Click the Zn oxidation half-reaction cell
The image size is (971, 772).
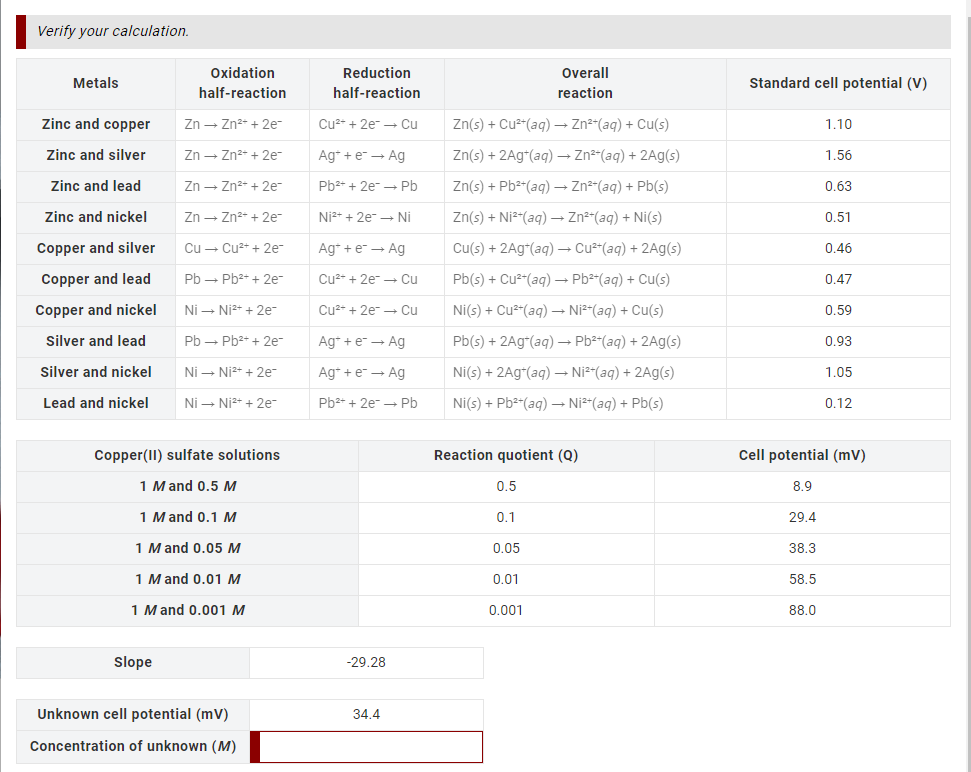click(242, 124)
